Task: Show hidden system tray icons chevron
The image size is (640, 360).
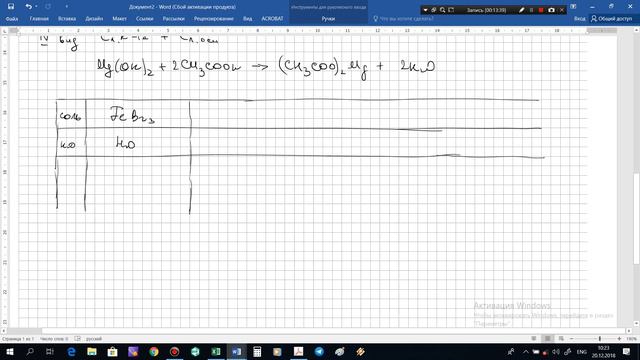Action: pyautogui.click(x=526, y=351)
